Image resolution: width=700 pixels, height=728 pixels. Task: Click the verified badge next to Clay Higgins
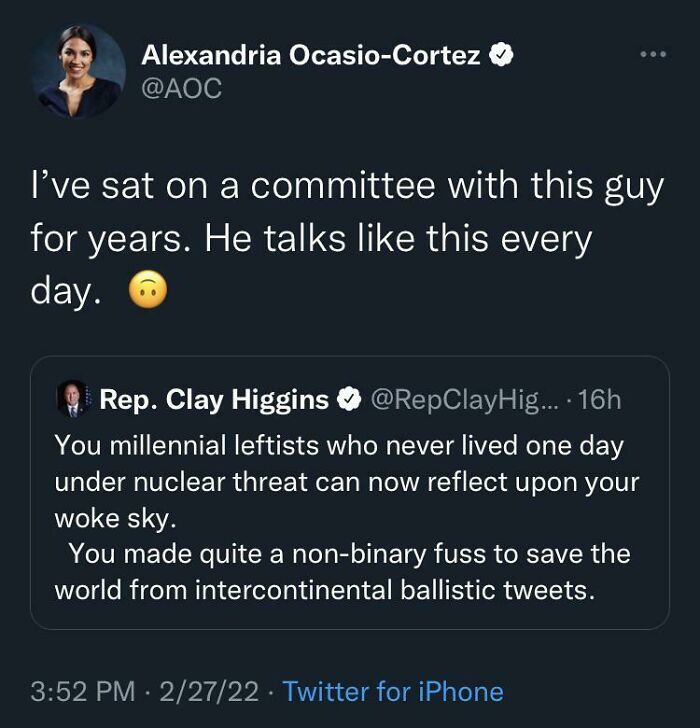coord(347,400)
